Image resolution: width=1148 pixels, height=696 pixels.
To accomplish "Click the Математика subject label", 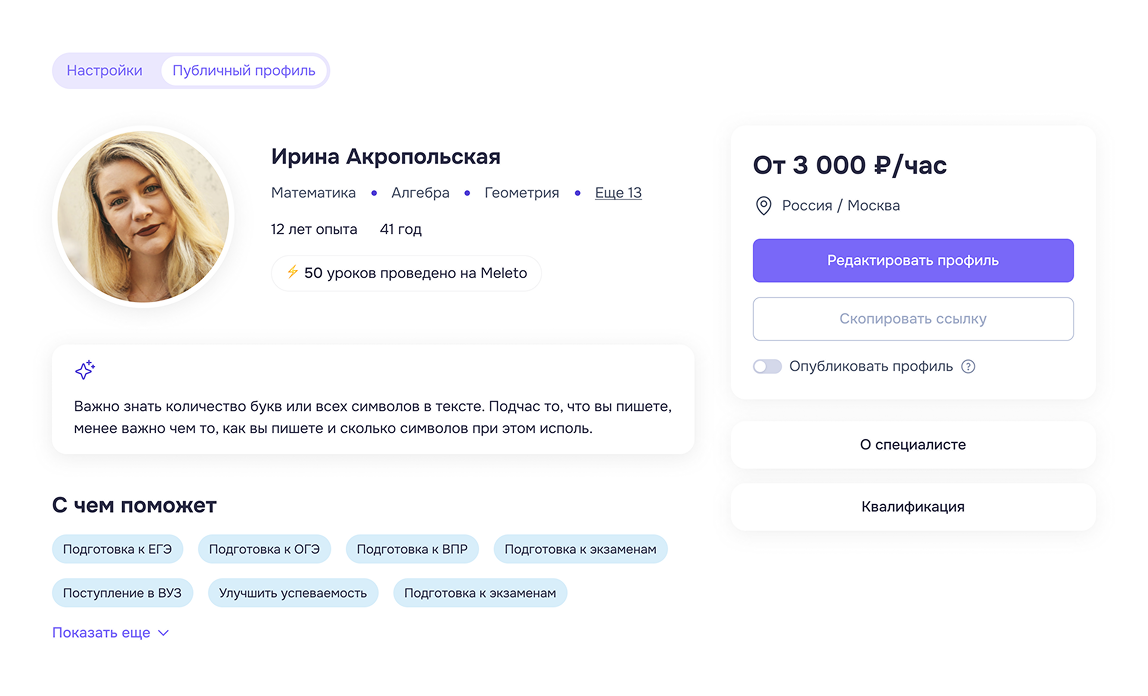I will tap(313, 193).
